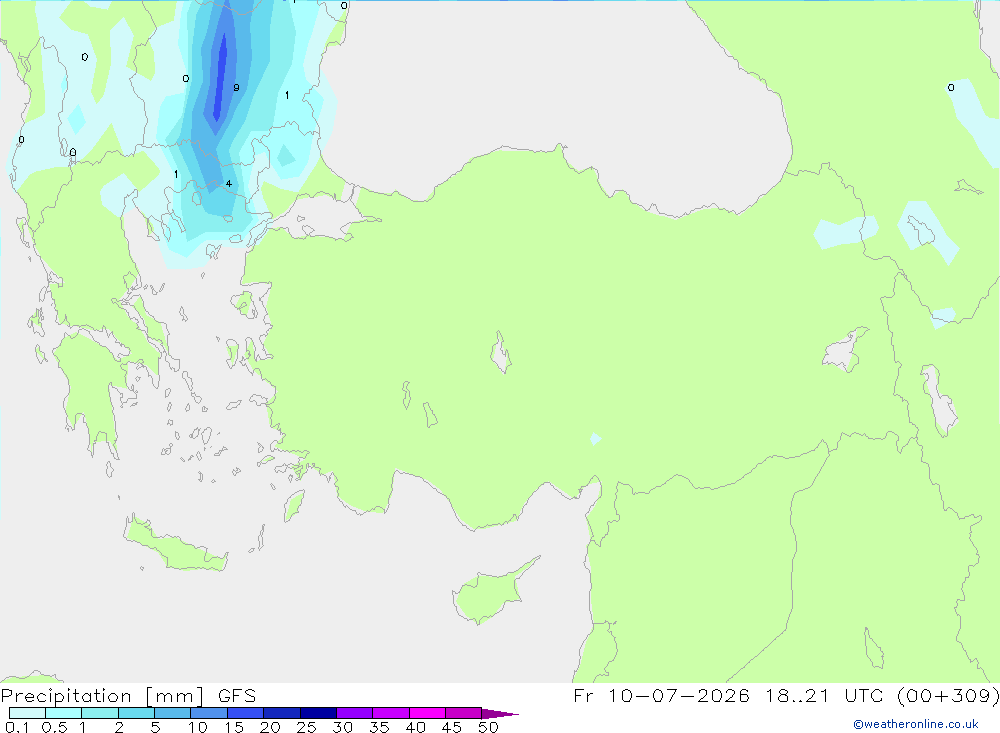Viewport: 1000px width, 733px height.
Task: Click the 40–45 mm legend color swatch
Action: pyautogui.click(x=427, y=713)
